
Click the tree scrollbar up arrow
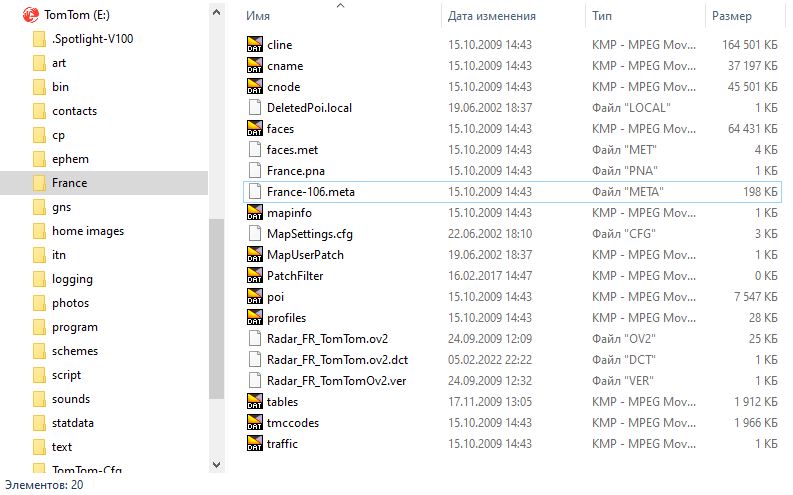[x=216, y=12]
